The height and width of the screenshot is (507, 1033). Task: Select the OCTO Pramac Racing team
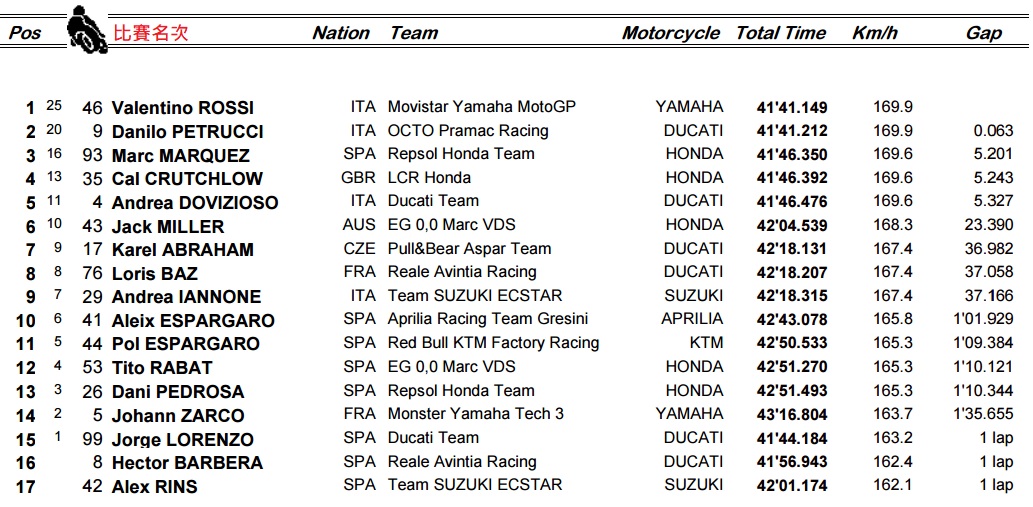[468, 131]
